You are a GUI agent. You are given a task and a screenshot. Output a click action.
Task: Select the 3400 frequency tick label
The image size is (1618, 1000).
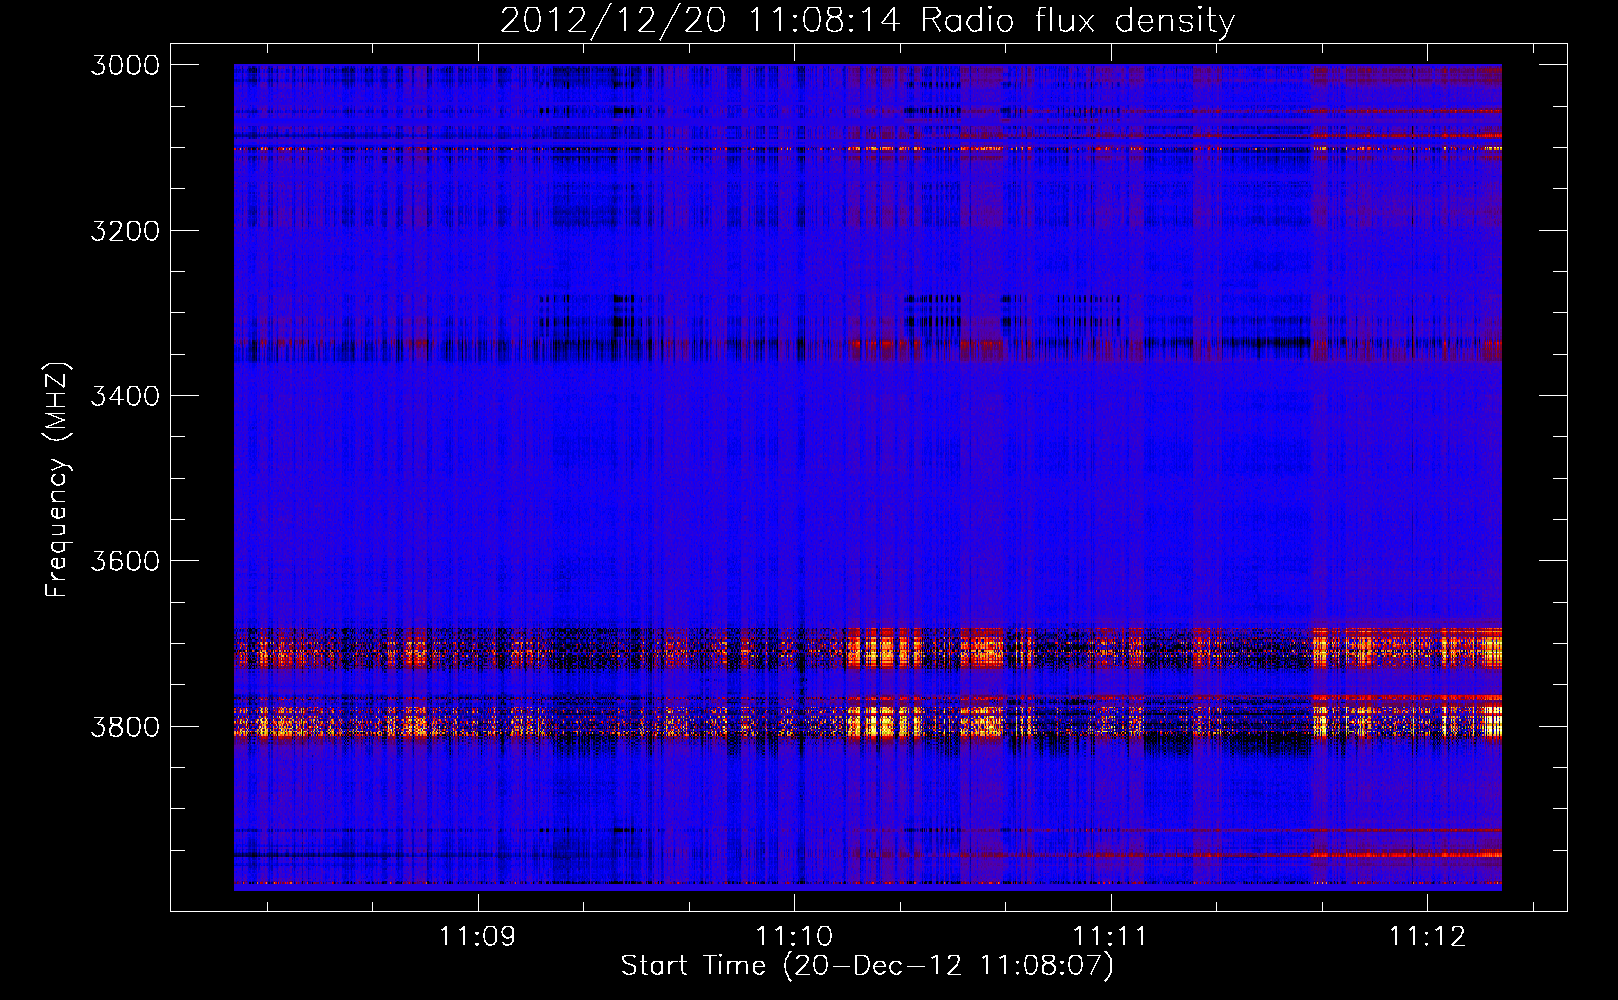(125, 396)
